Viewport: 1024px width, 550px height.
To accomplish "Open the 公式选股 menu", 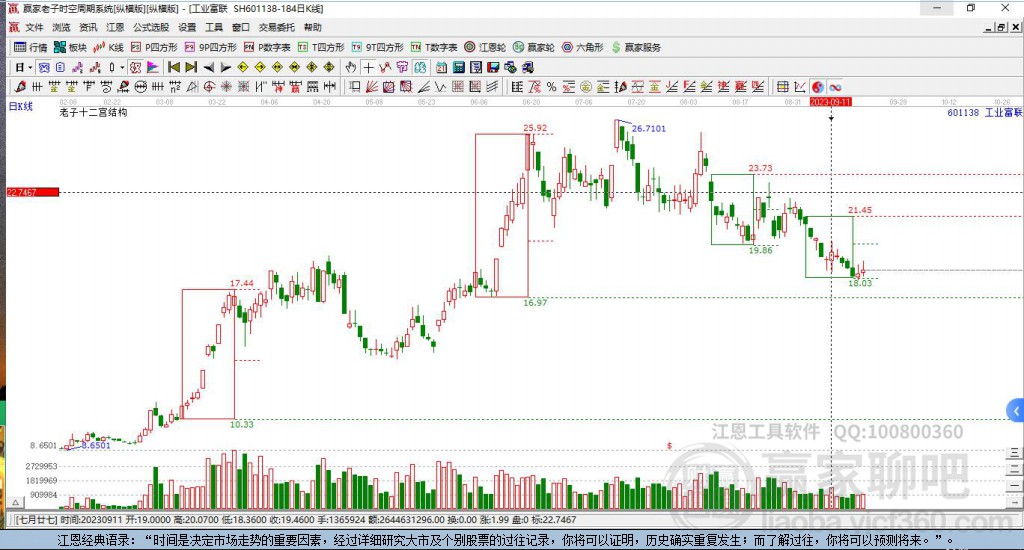I will [151, 27].
